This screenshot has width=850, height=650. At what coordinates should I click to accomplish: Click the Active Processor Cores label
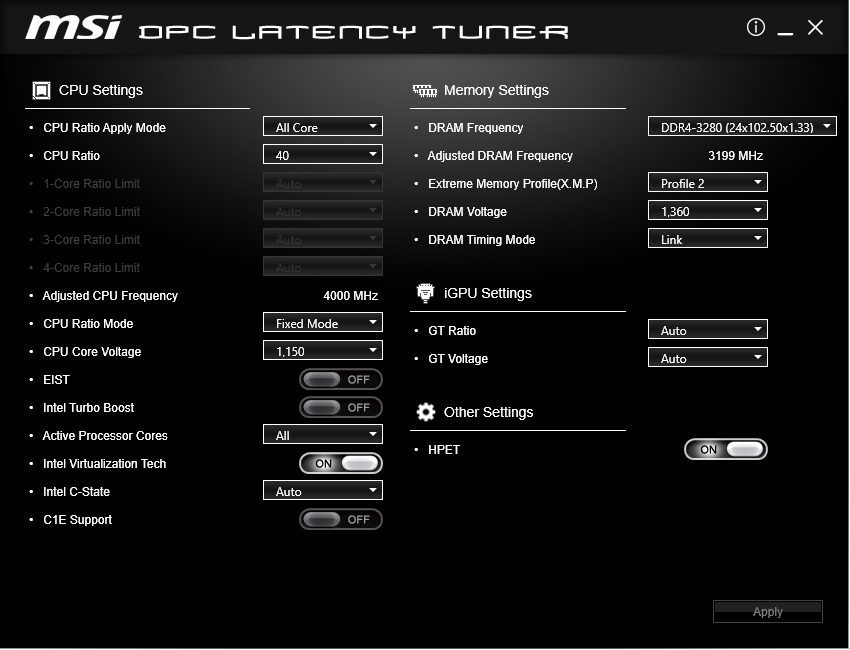[x=105, y=435]
